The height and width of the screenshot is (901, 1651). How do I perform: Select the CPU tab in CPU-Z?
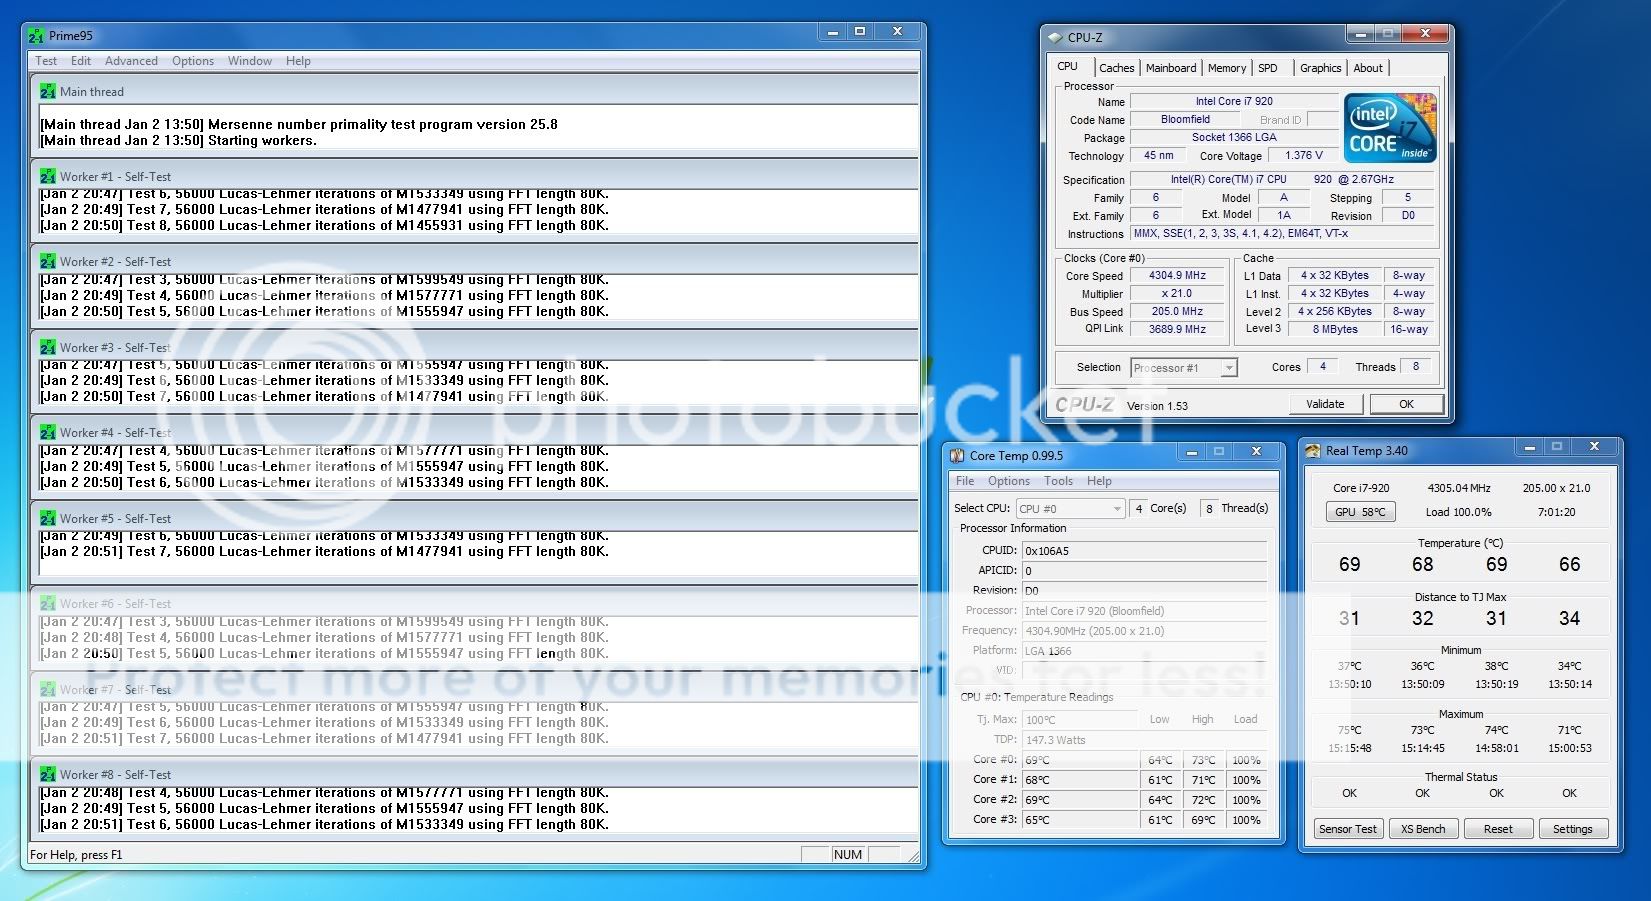[1068, 67]
